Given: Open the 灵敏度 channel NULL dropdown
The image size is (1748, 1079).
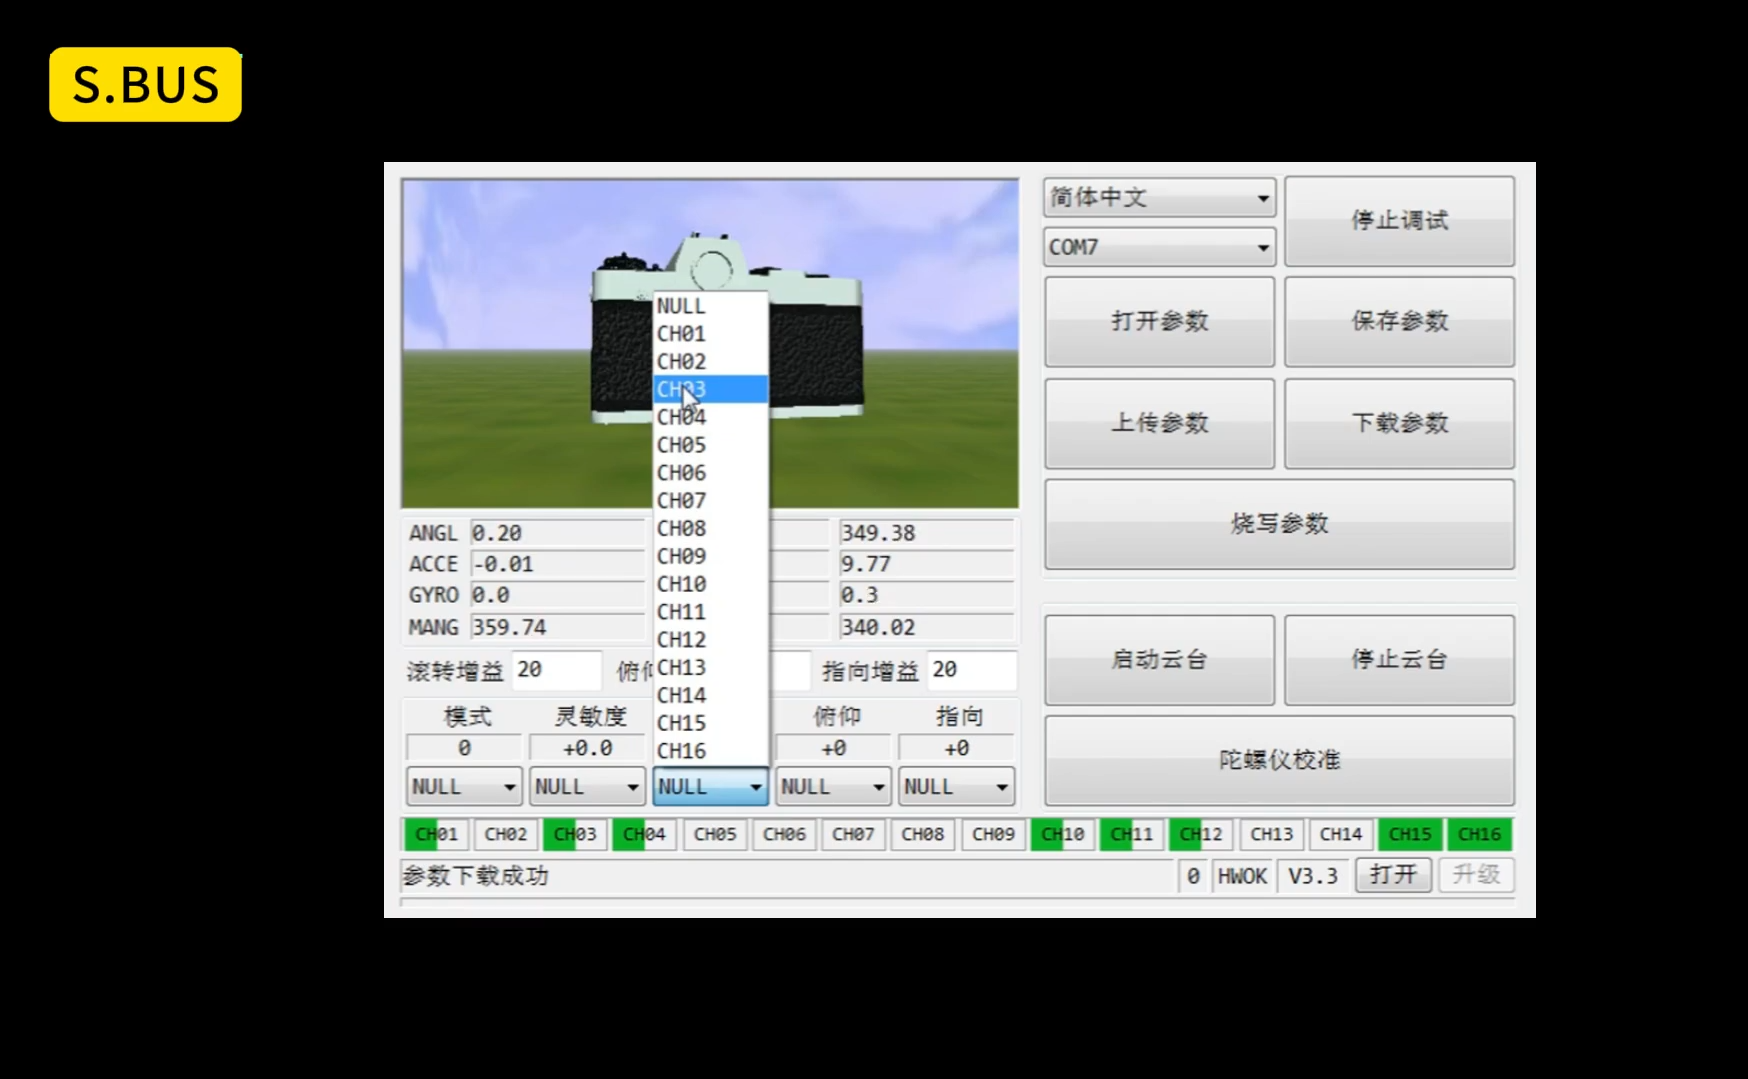Looking at the screenshot, I should coord(587,787).
